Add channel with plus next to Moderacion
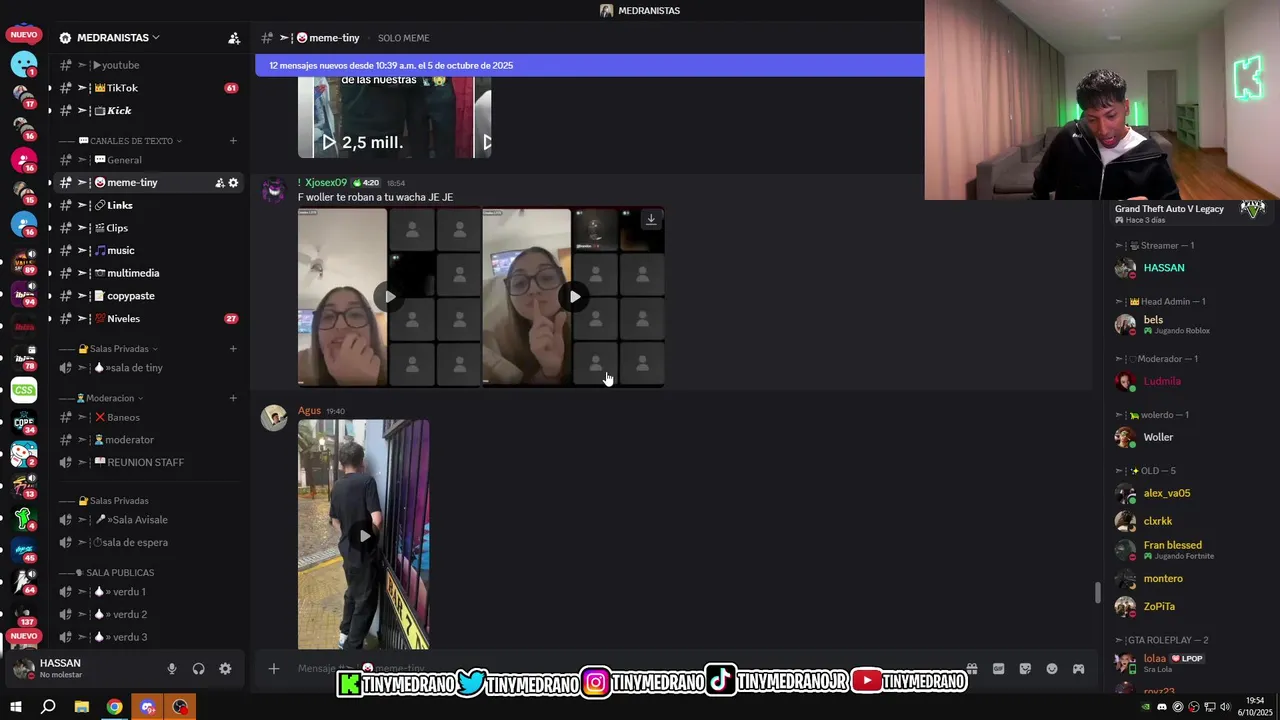Viewport: 1280px width, 720px height. 233,398
